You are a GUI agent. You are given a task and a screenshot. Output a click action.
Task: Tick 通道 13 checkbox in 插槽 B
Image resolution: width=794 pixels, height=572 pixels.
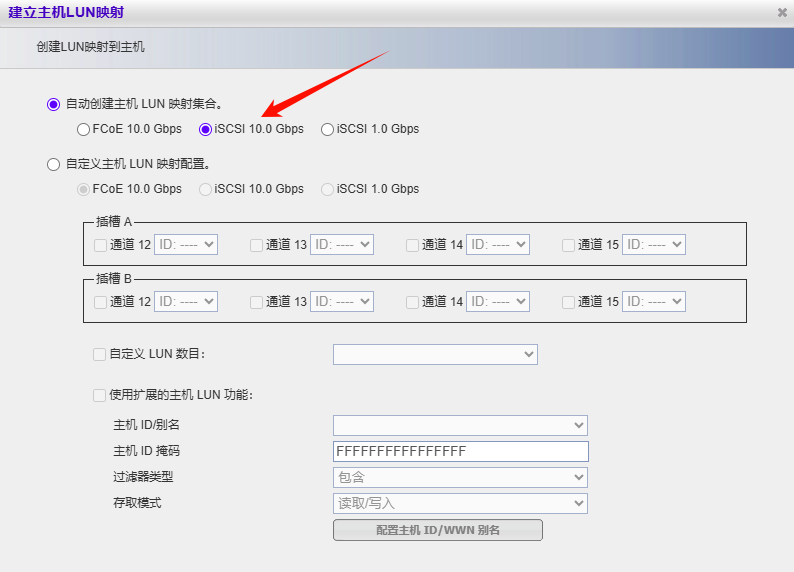[x=256, y=302]
